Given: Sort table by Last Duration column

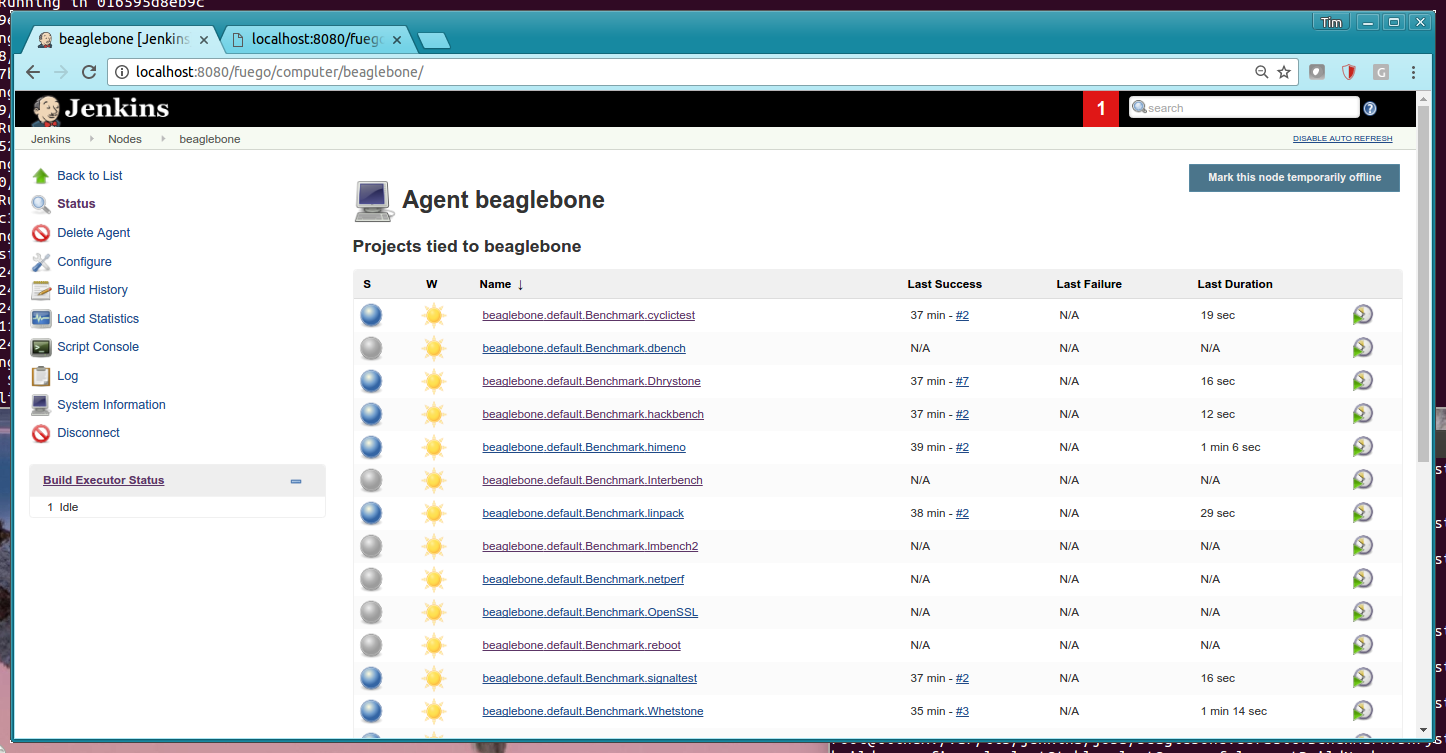Looking at the screenshot, I should tap(1235, 284).
